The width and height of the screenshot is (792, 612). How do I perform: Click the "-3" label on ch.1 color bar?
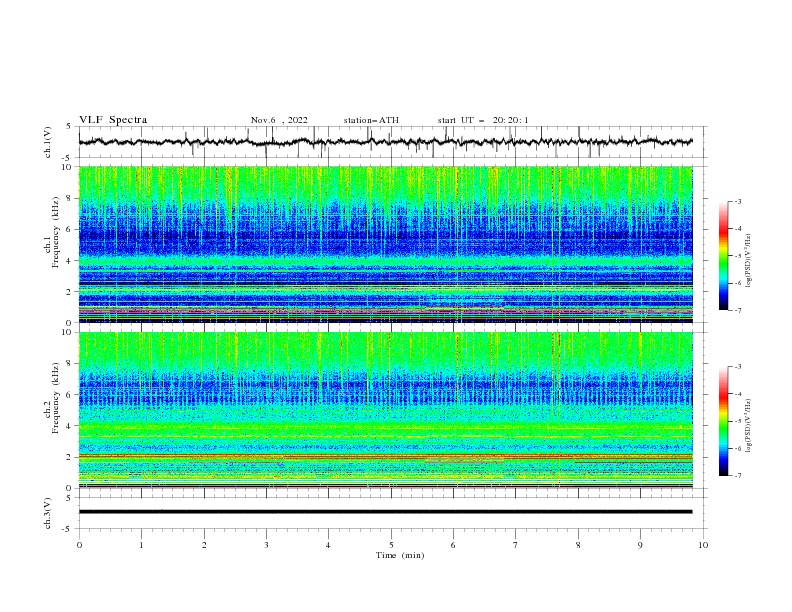click(x=737, y=201)
